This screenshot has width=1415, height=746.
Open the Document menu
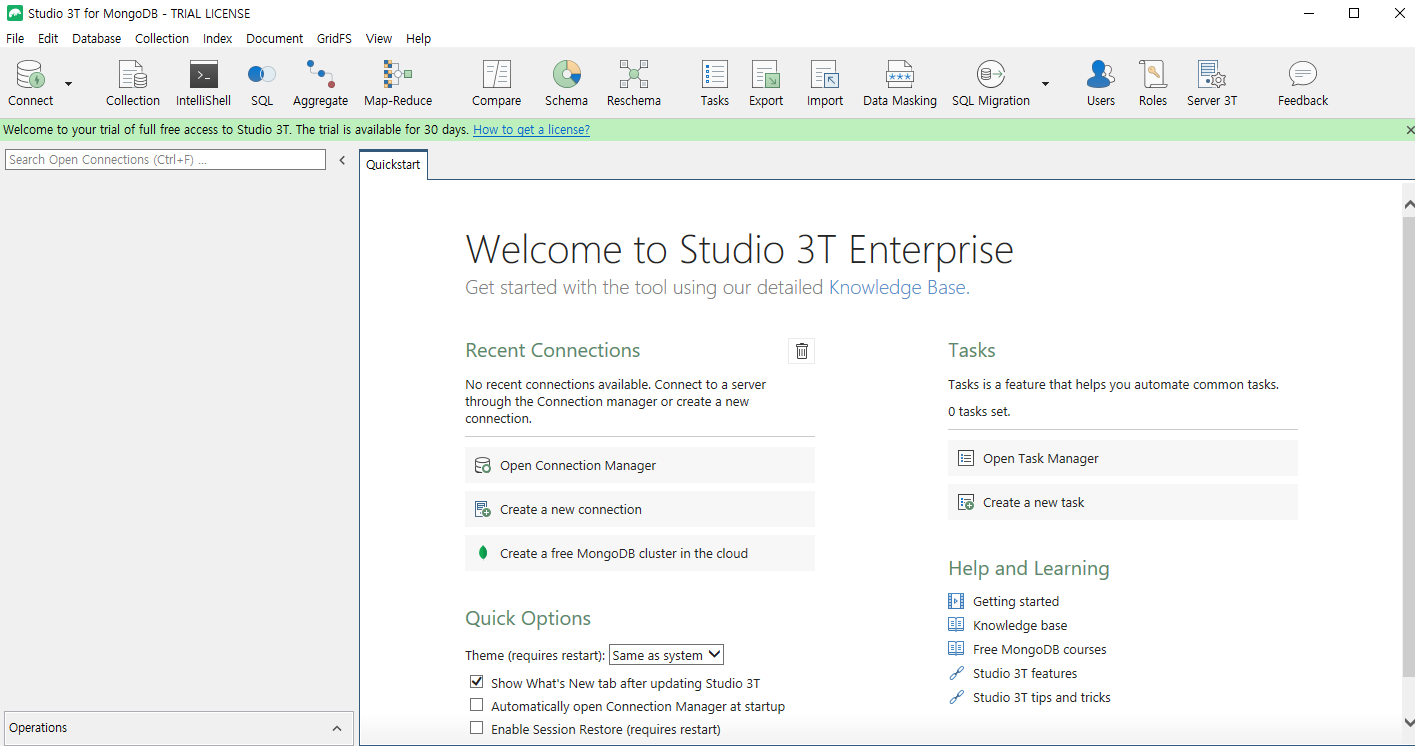point(274,38)
